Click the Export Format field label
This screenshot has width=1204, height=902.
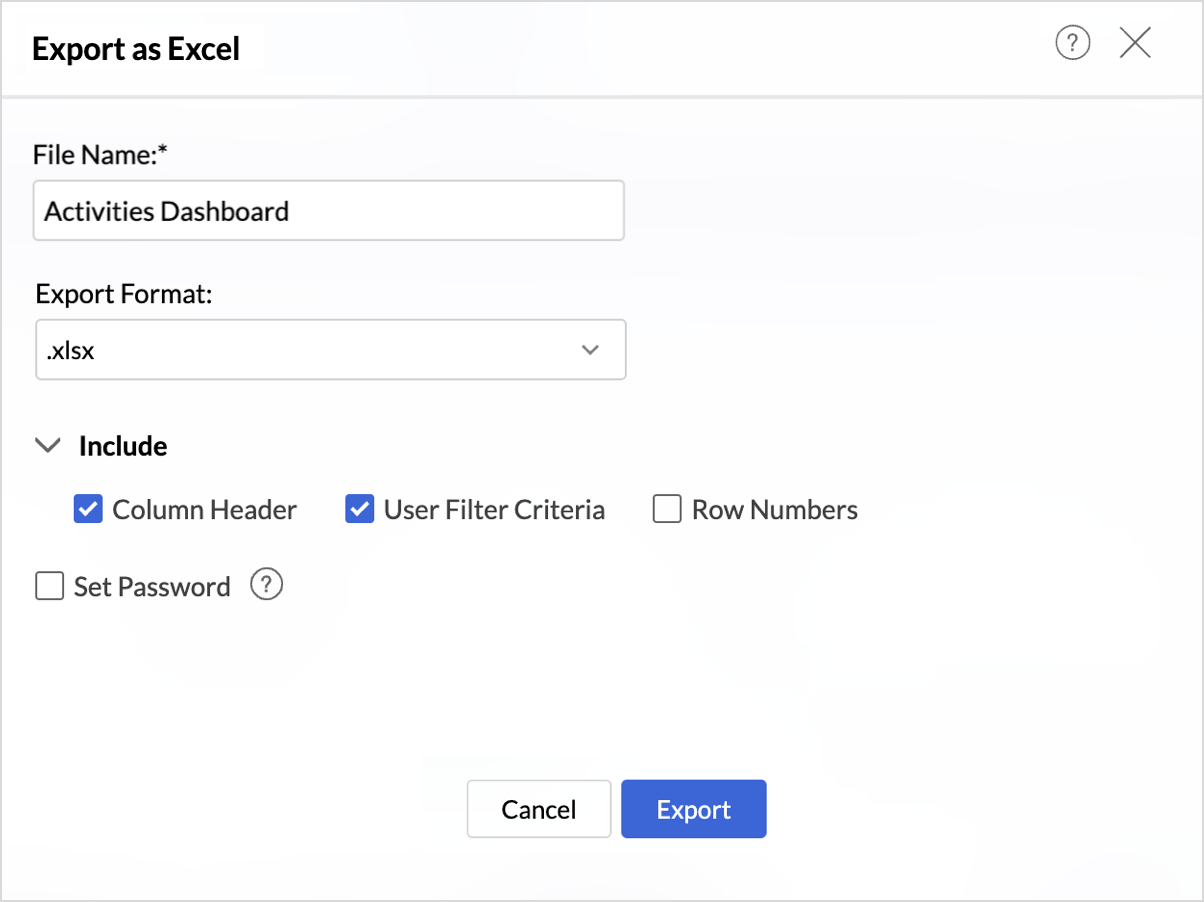(x=125, y=295)
